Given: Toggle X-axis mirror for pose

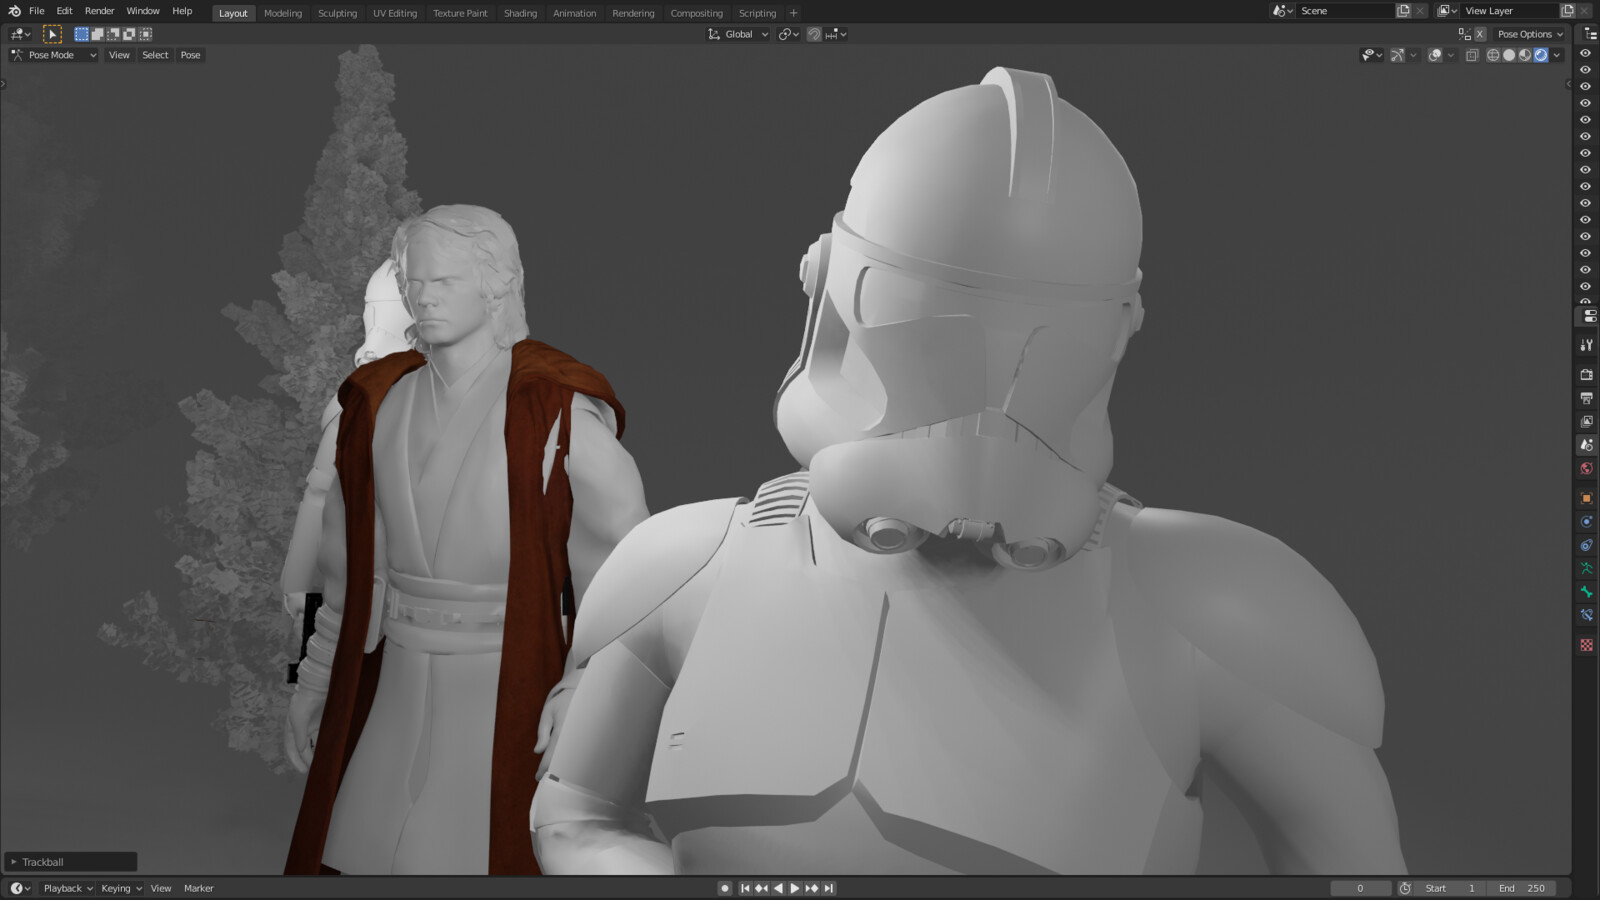Looking at the screenshot, I should pyautogui.click(x=1480, y=34).
